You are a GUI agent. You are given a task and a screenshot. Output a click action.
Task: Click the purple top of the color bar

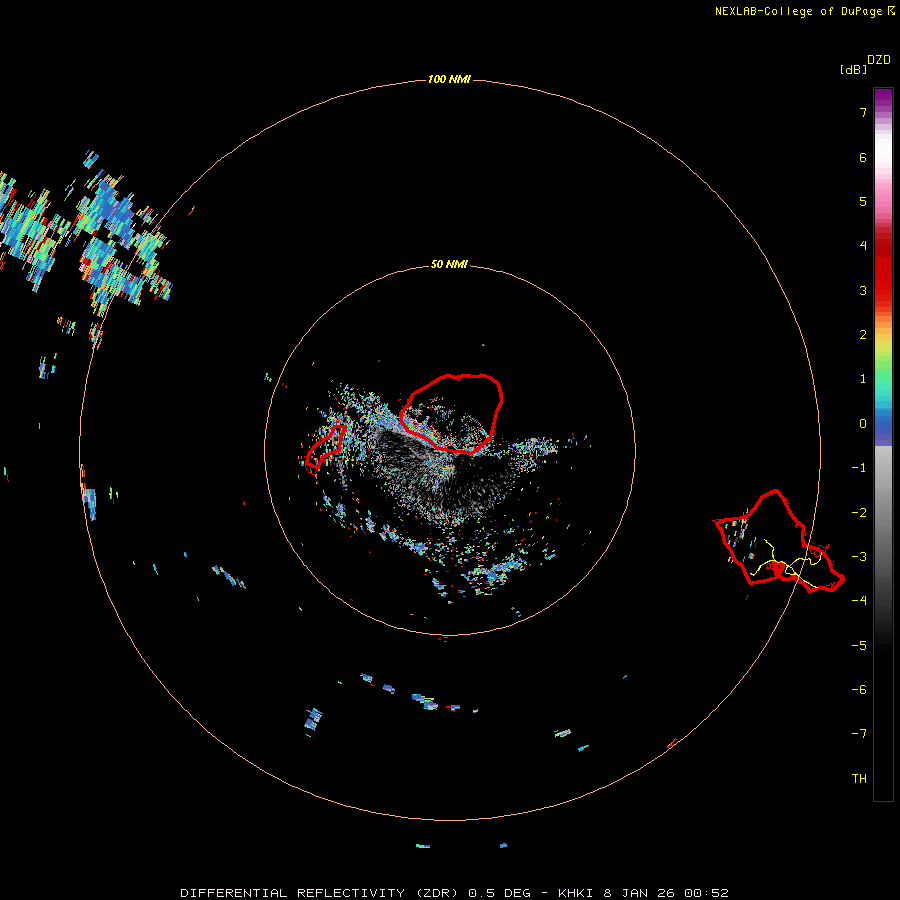(883, 99)
